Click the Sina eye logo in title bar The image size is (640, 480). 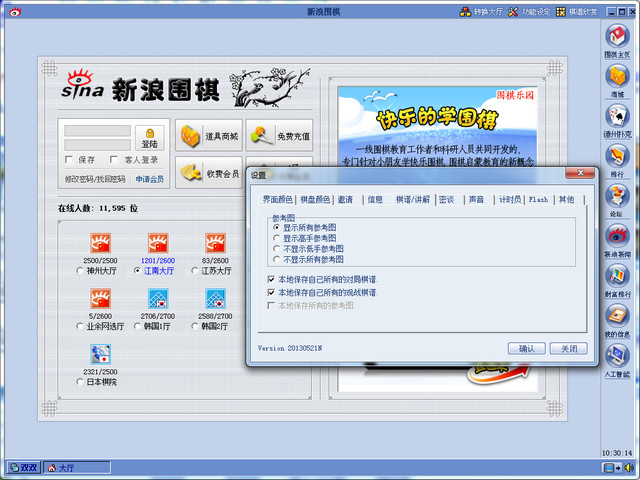15,12
